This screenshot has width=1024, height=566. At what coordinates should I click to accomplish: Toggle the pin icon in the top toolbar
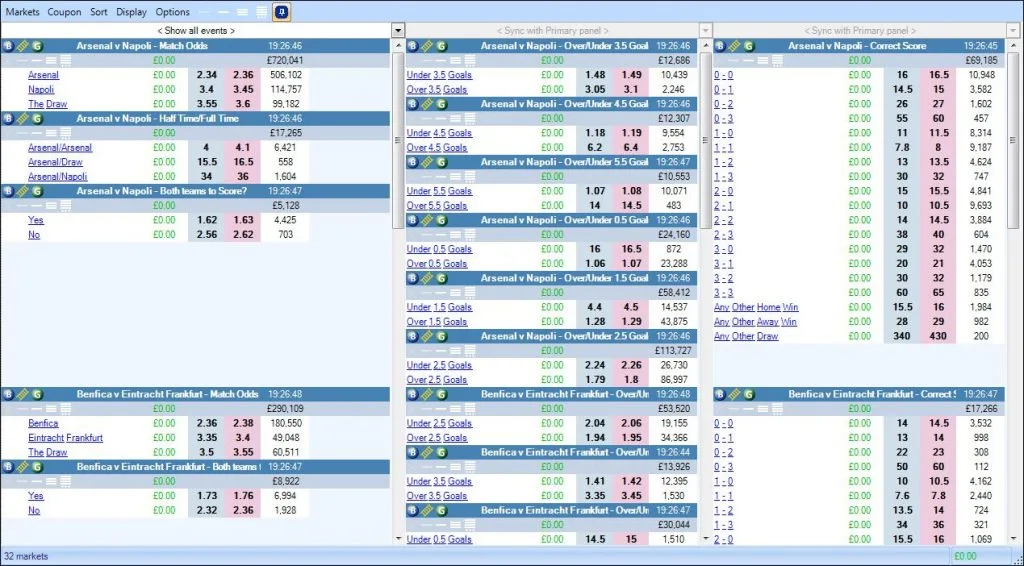pos(281,12)
